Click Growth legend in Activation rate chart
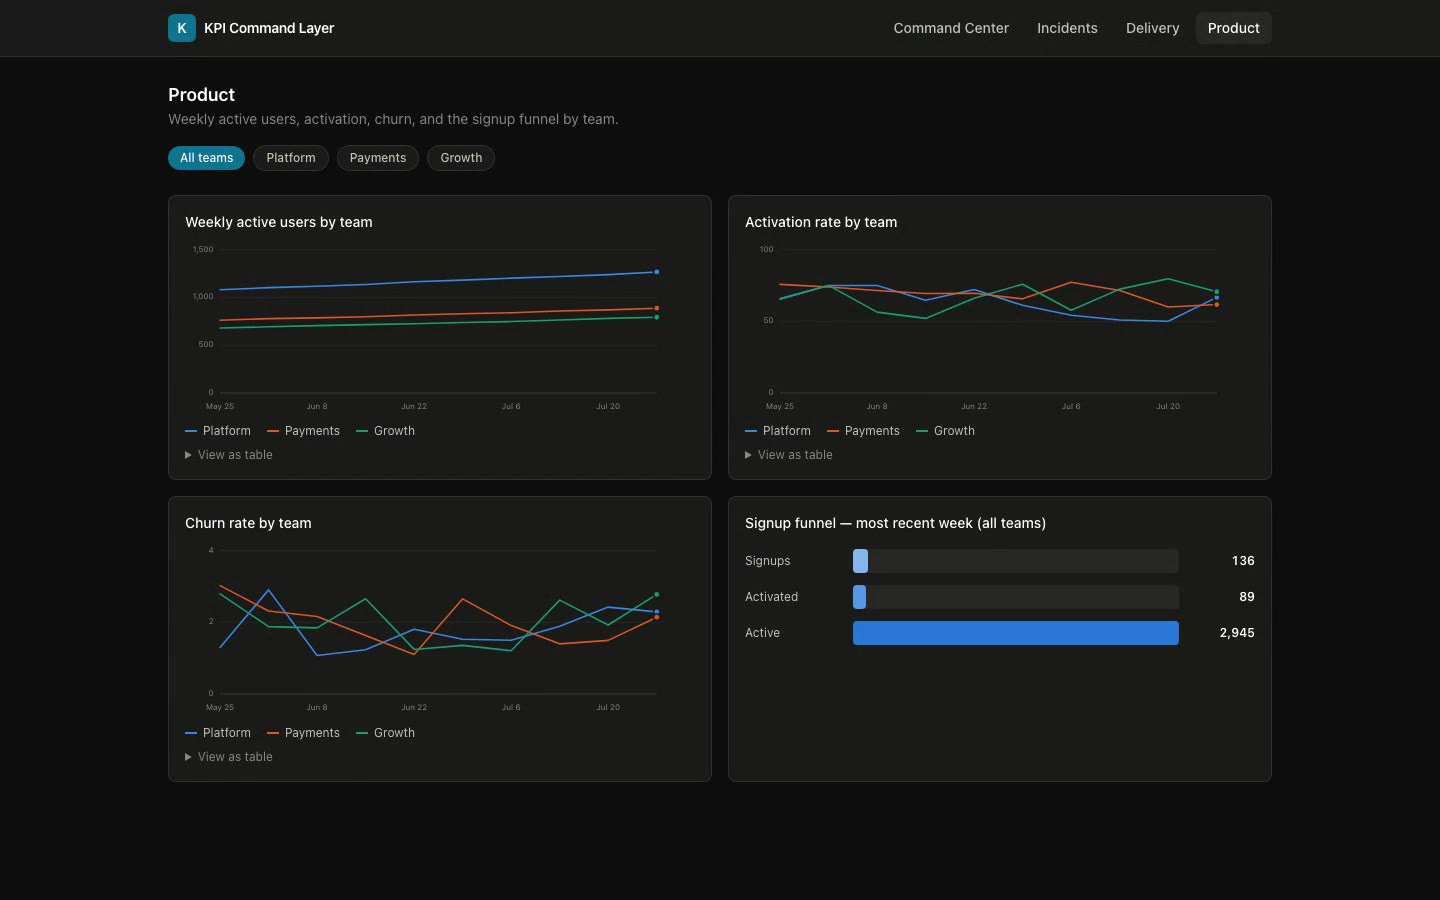 pos(946,431)
